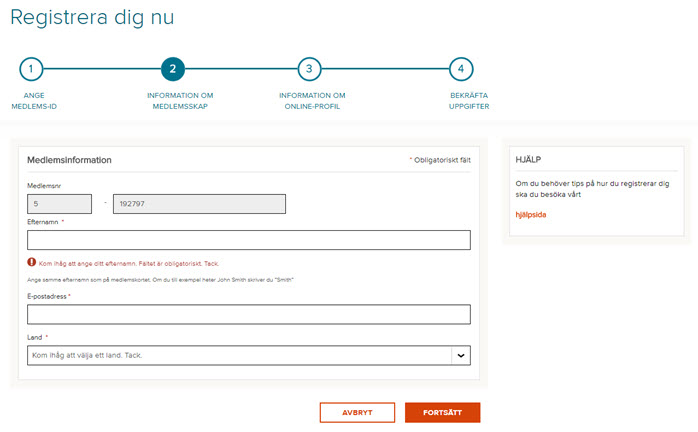The width and height of the screenshot is (698, 432).
Task: Click the Land field label
Action: click(x=35, y=338)
